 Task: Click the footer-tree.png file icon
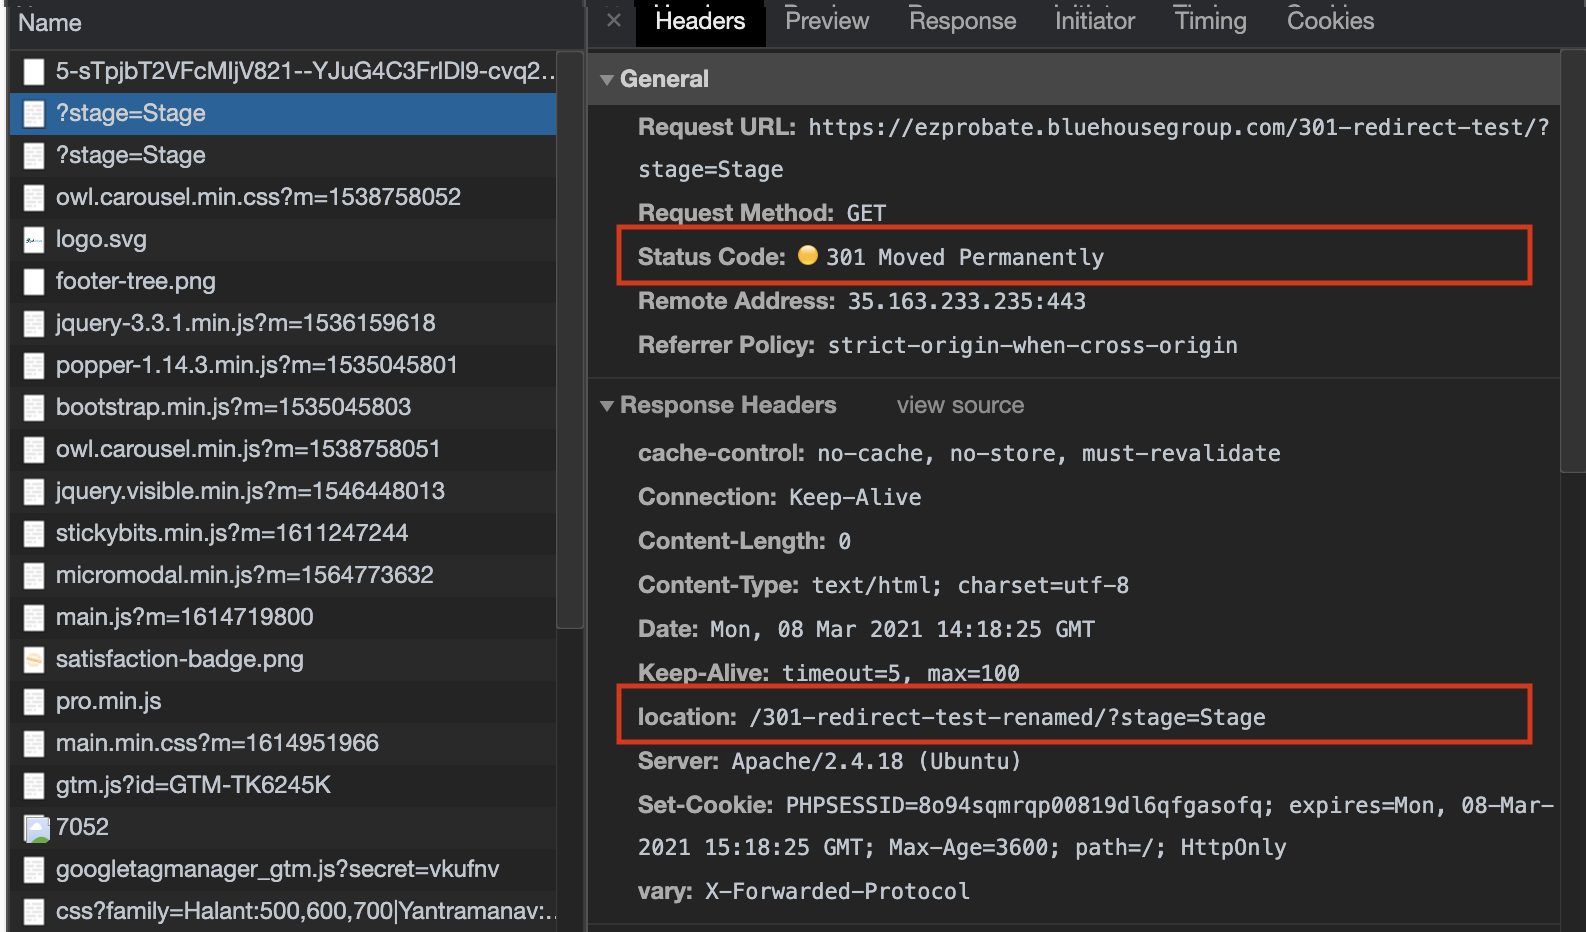[x=34, y=282]
